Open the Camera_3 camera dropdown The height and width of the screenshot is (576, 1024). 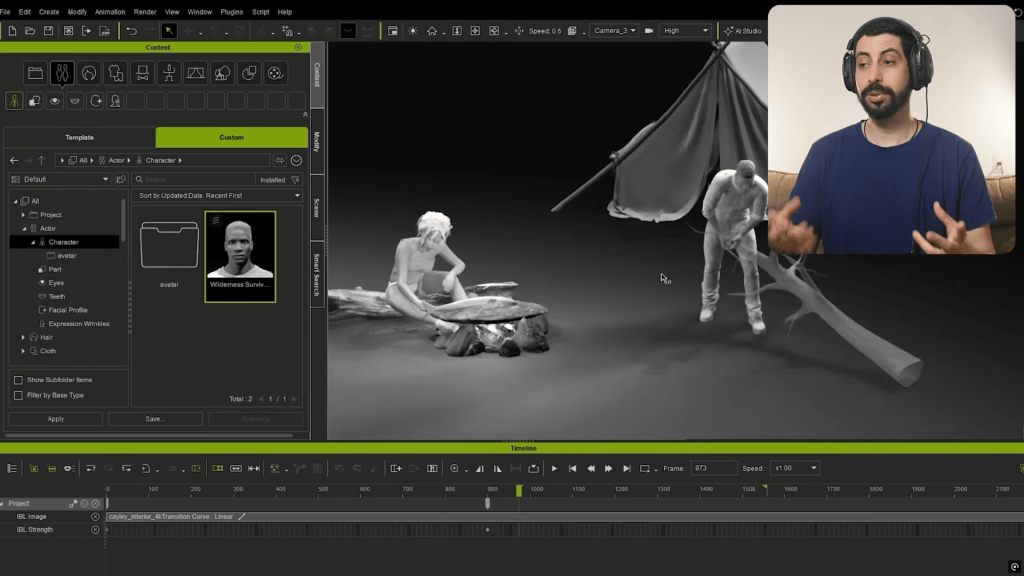613,31
